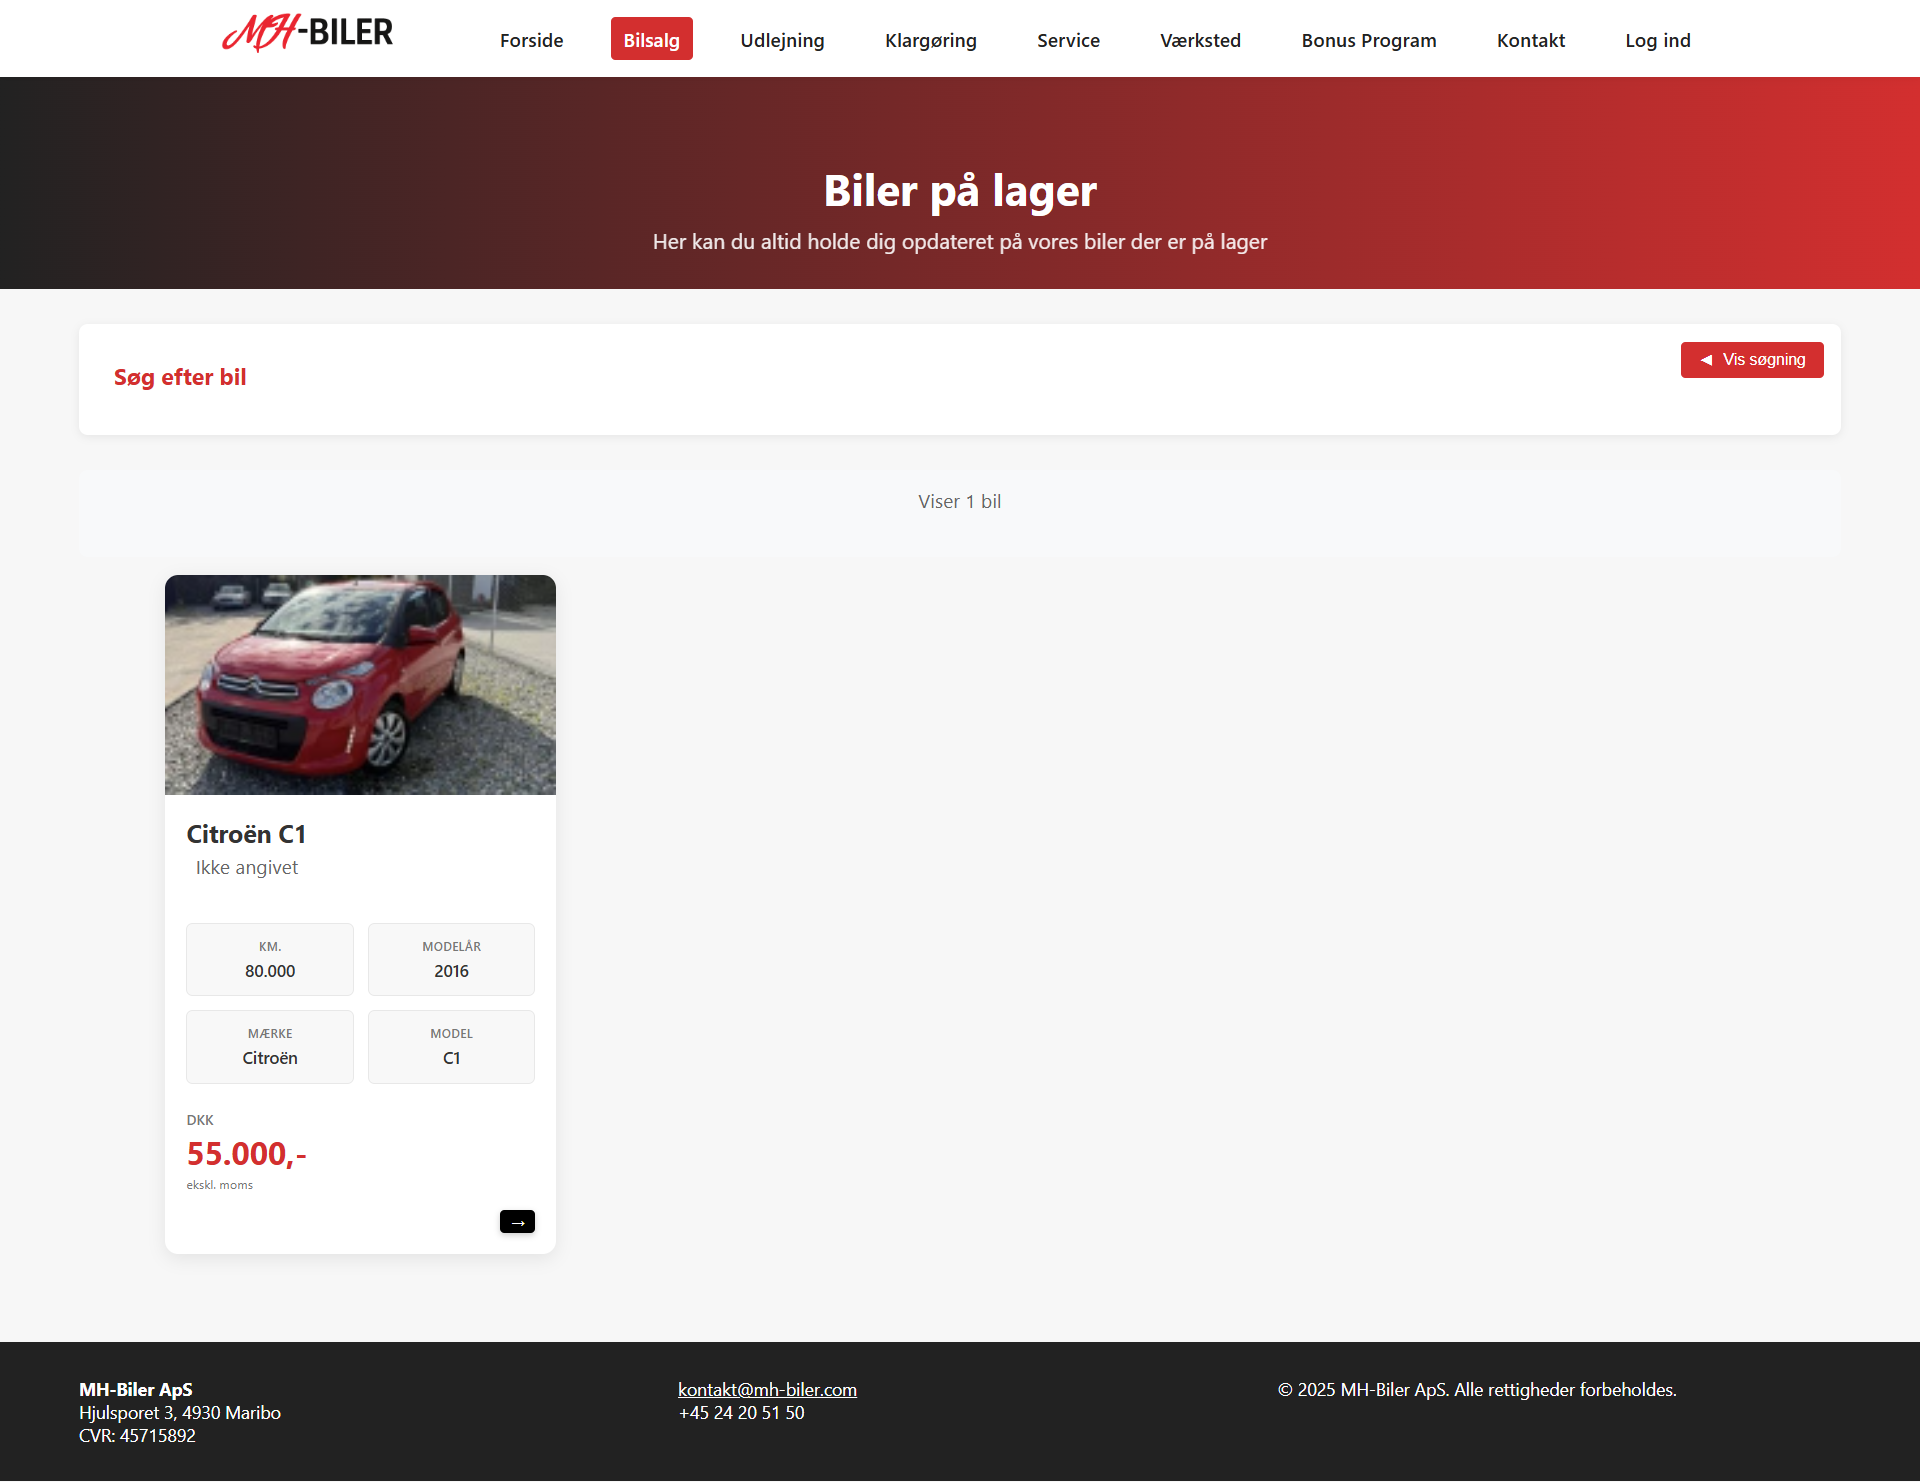The width and height of the screenshot is (1920, 1482).
Task: Expand search panel with Vis søgning
Action: [x=1752, y=360]
